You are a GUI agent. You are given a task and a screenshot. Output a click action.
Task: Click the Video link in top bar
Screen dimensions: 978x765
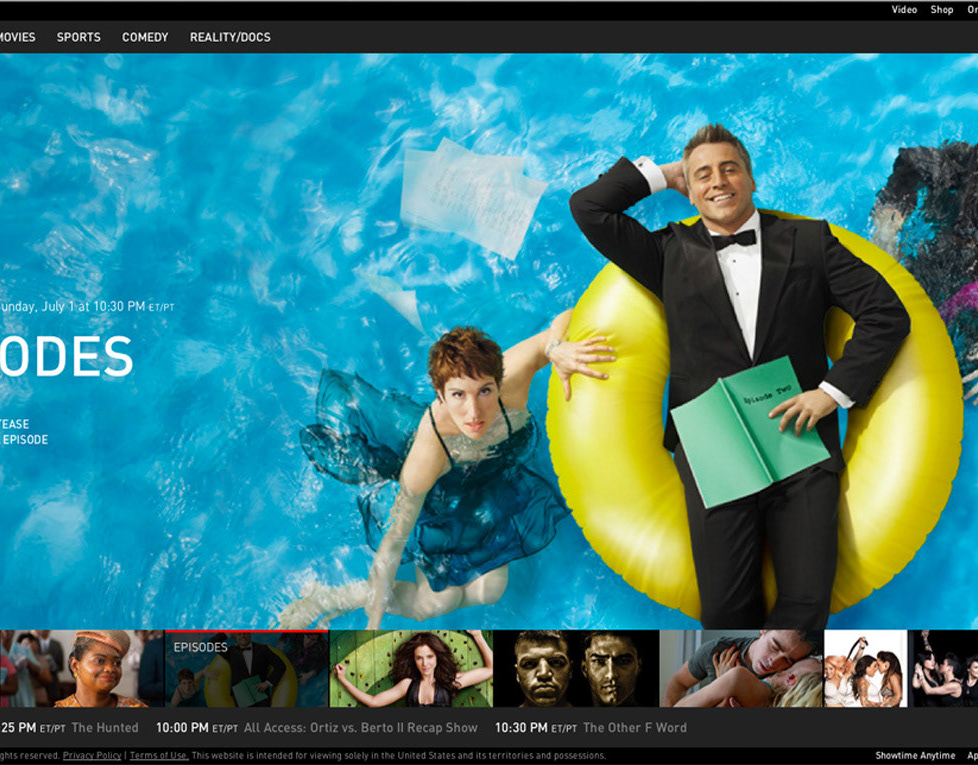point(904,9)
